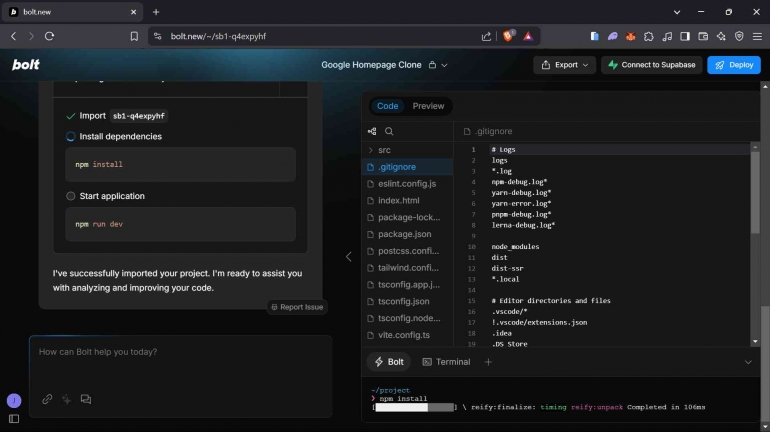
Task: Click Connect to Supabase button
Action: tap(651, 65)
